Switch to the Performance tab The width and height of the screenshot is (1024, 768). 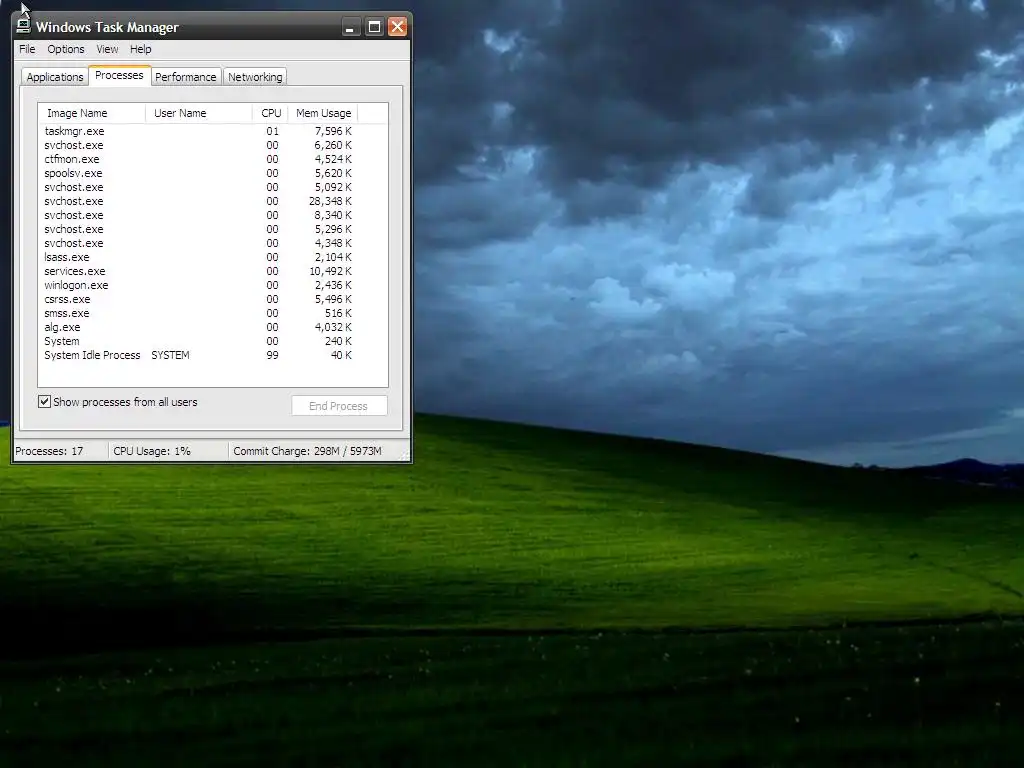pos(185,77)
